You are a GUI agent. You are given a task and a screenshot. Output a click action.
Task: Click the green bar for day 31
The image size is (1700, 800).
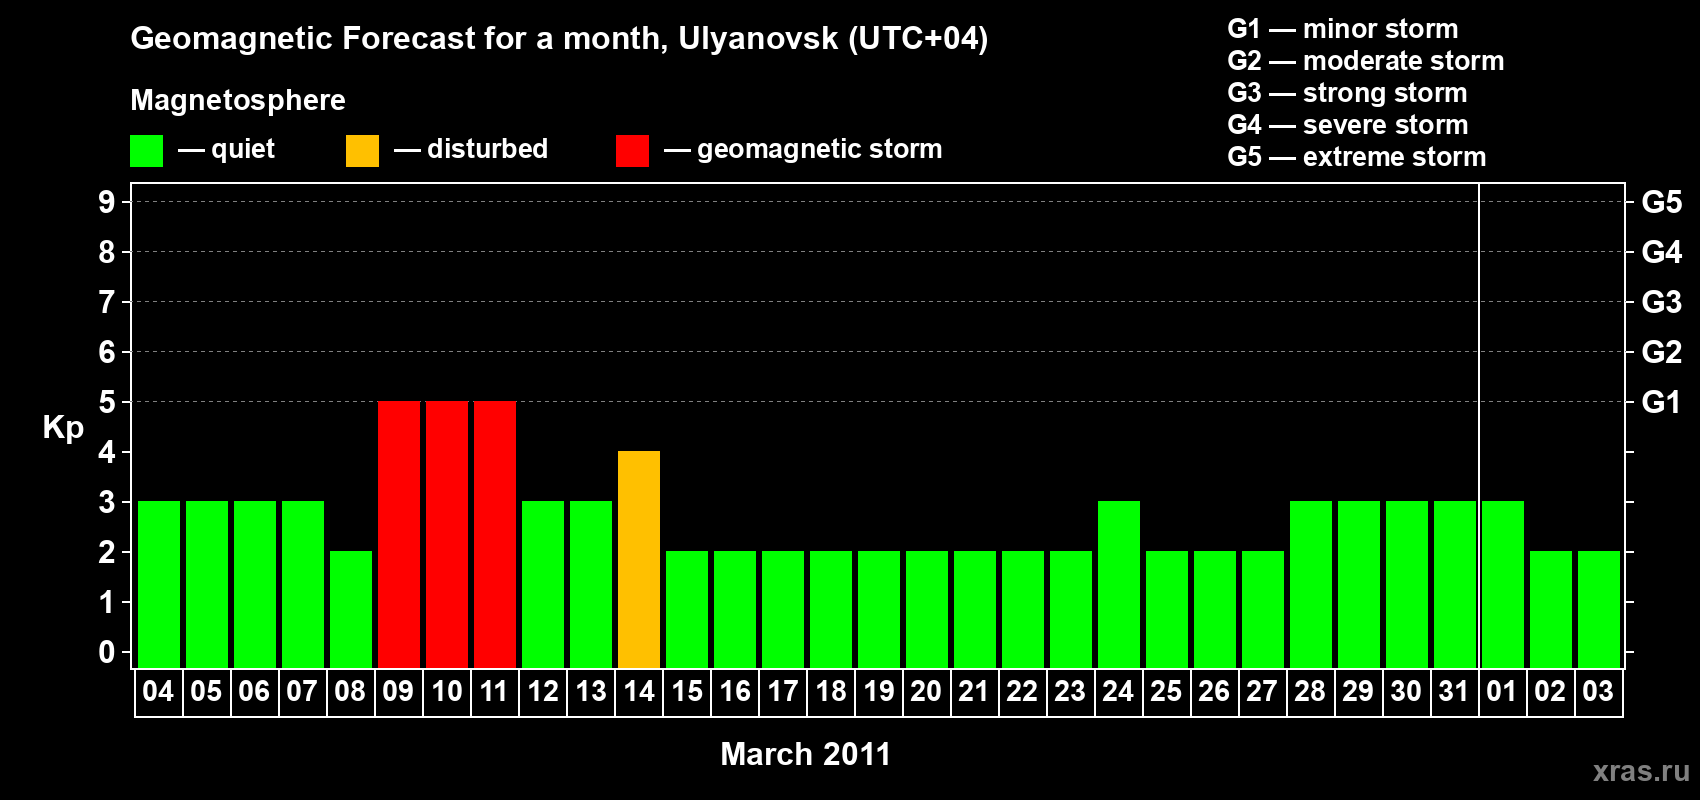1455,584
